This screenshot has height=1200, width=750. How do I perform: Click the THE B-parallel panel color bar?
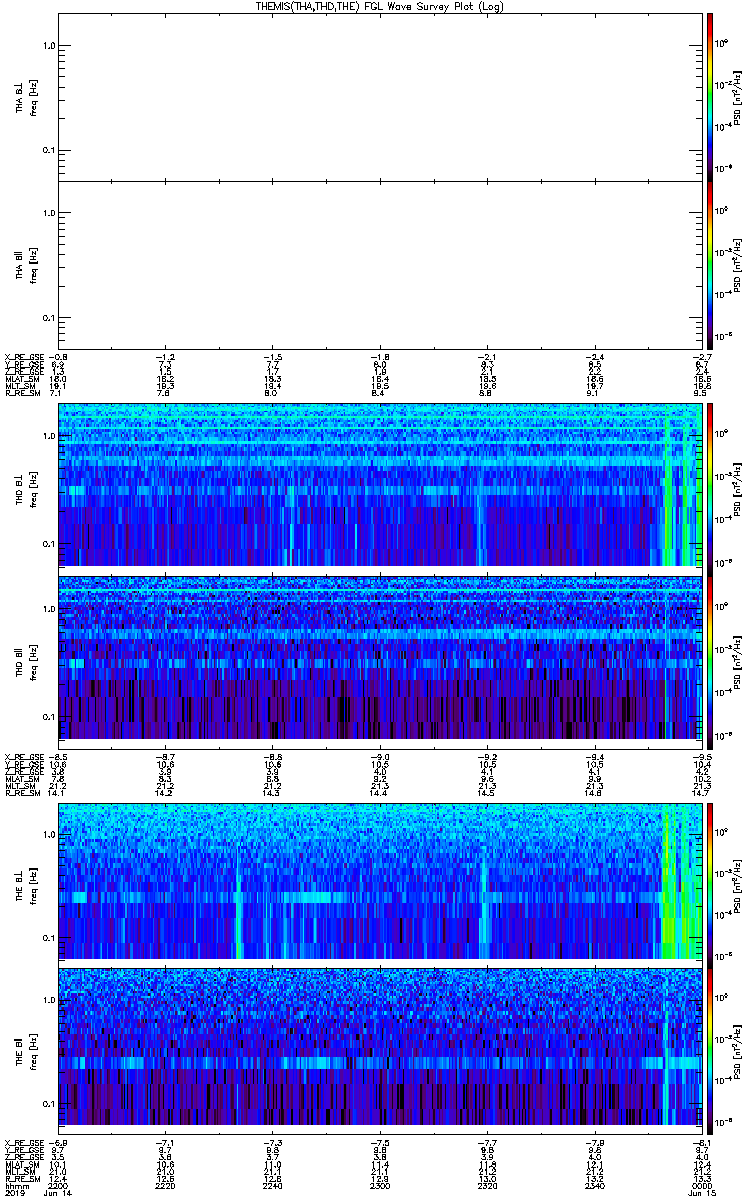[x=710, y=1049]
